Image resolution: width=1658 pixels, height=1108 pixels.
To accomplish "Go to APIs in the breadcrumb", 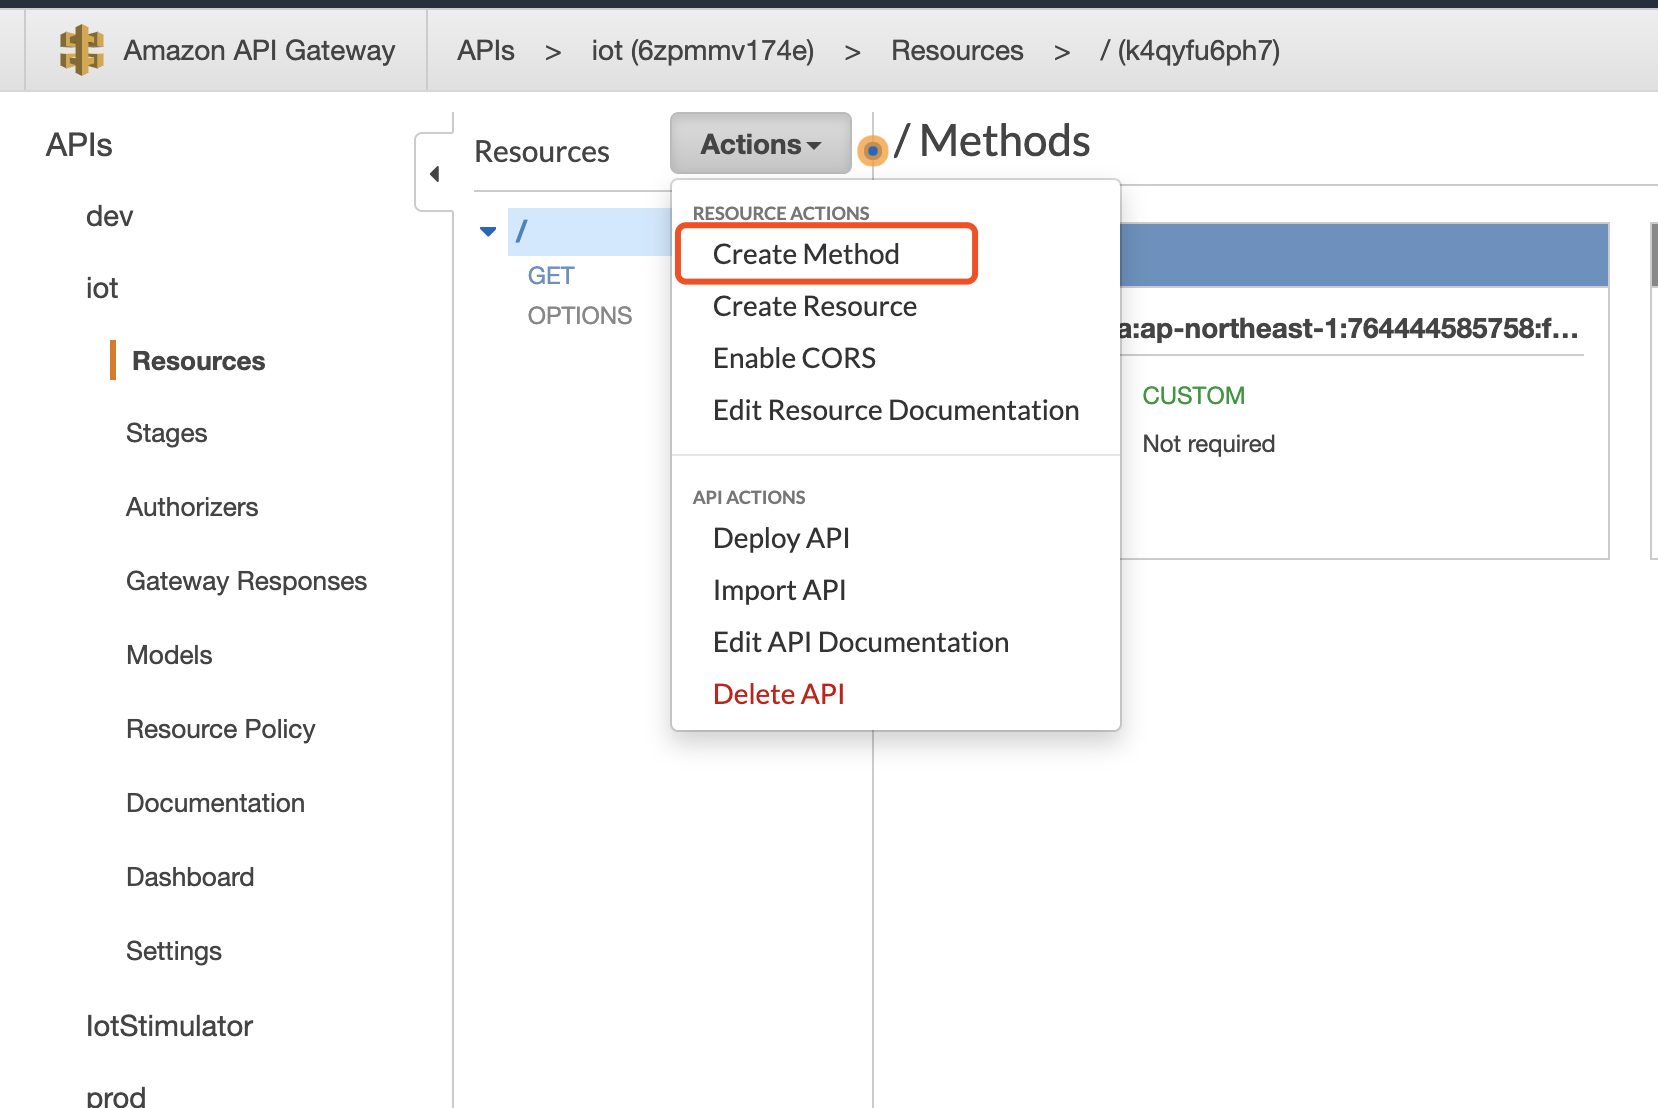I will point(486,50).
